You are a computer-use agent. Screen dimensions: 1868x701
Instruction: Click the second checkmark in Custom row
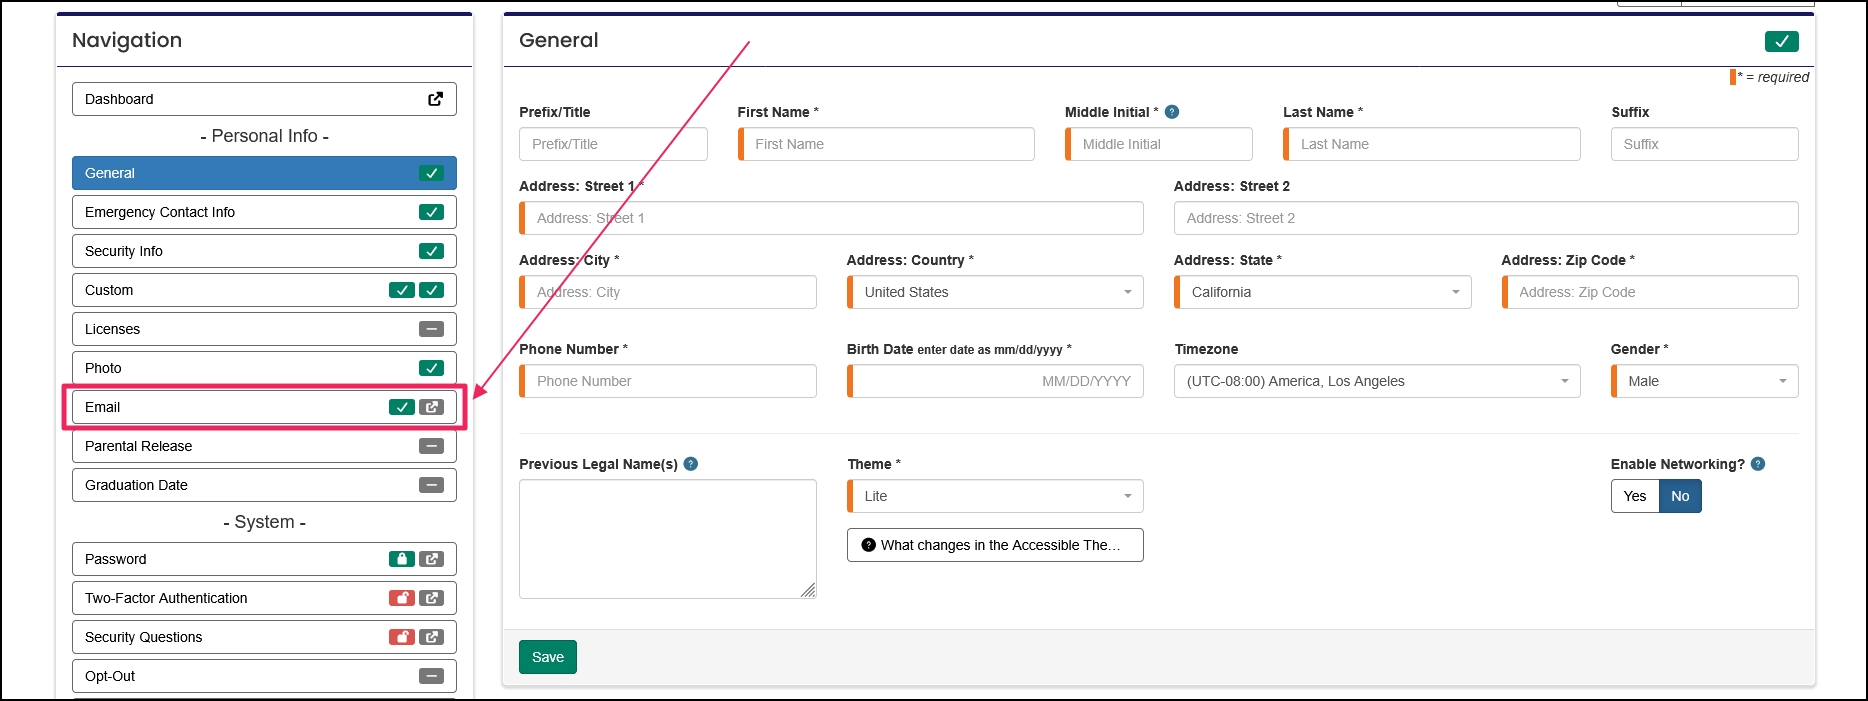coord(431,290)
